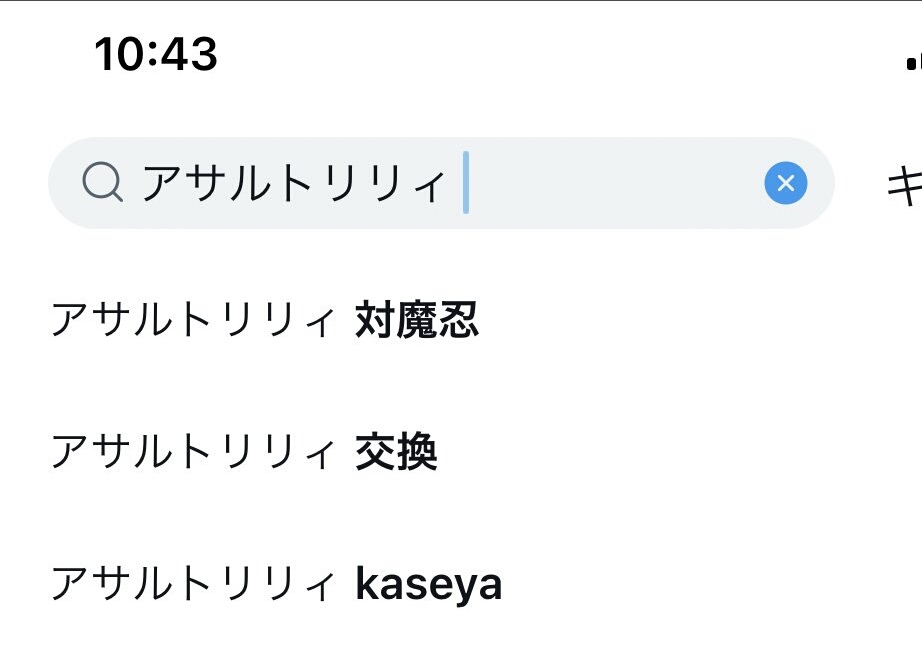Screen dimensions: 922x666
Task: Choose the アサルトリリィ 交換 suggestion
Action: point(244,452)
